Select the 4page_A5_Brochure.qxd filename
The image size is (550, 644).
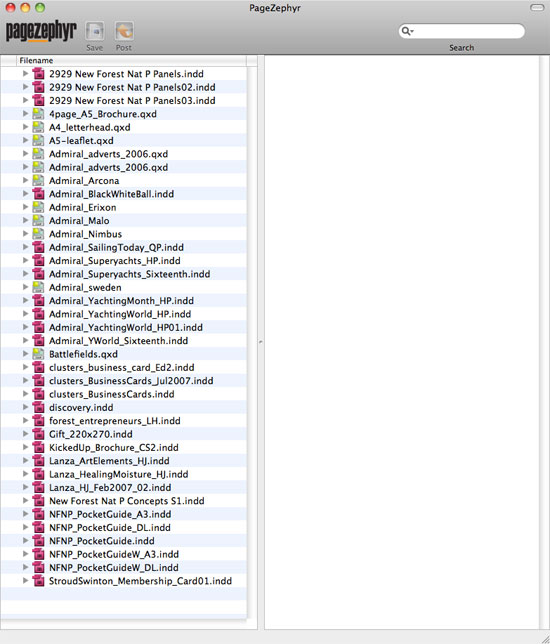pos(103,114)
